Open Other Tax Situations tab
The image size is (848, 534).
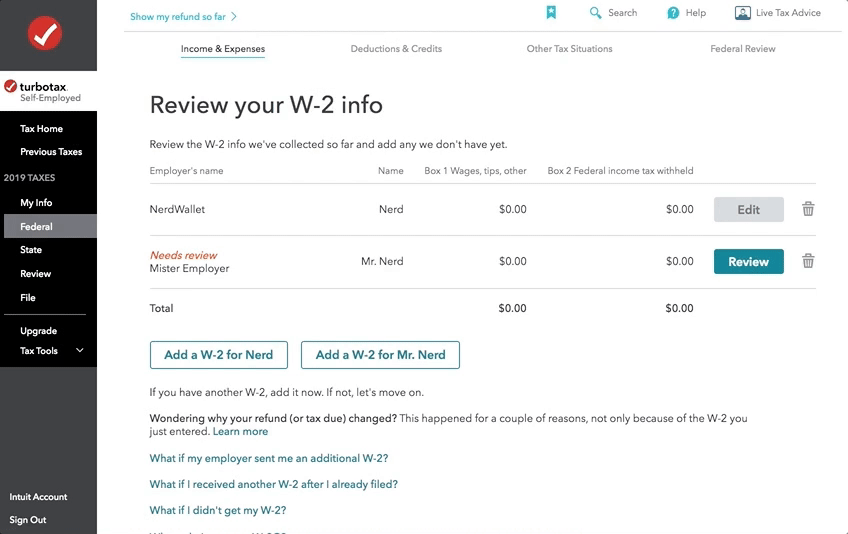coord(569,49)
